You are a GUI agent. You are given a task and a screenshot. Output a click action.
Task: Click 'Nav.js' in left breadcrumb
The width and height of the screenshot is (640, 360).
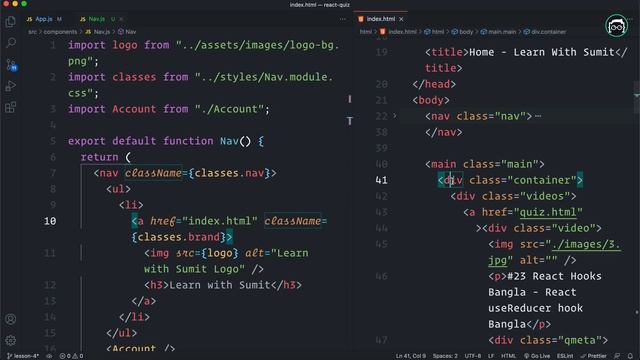(x=98, y=31)
